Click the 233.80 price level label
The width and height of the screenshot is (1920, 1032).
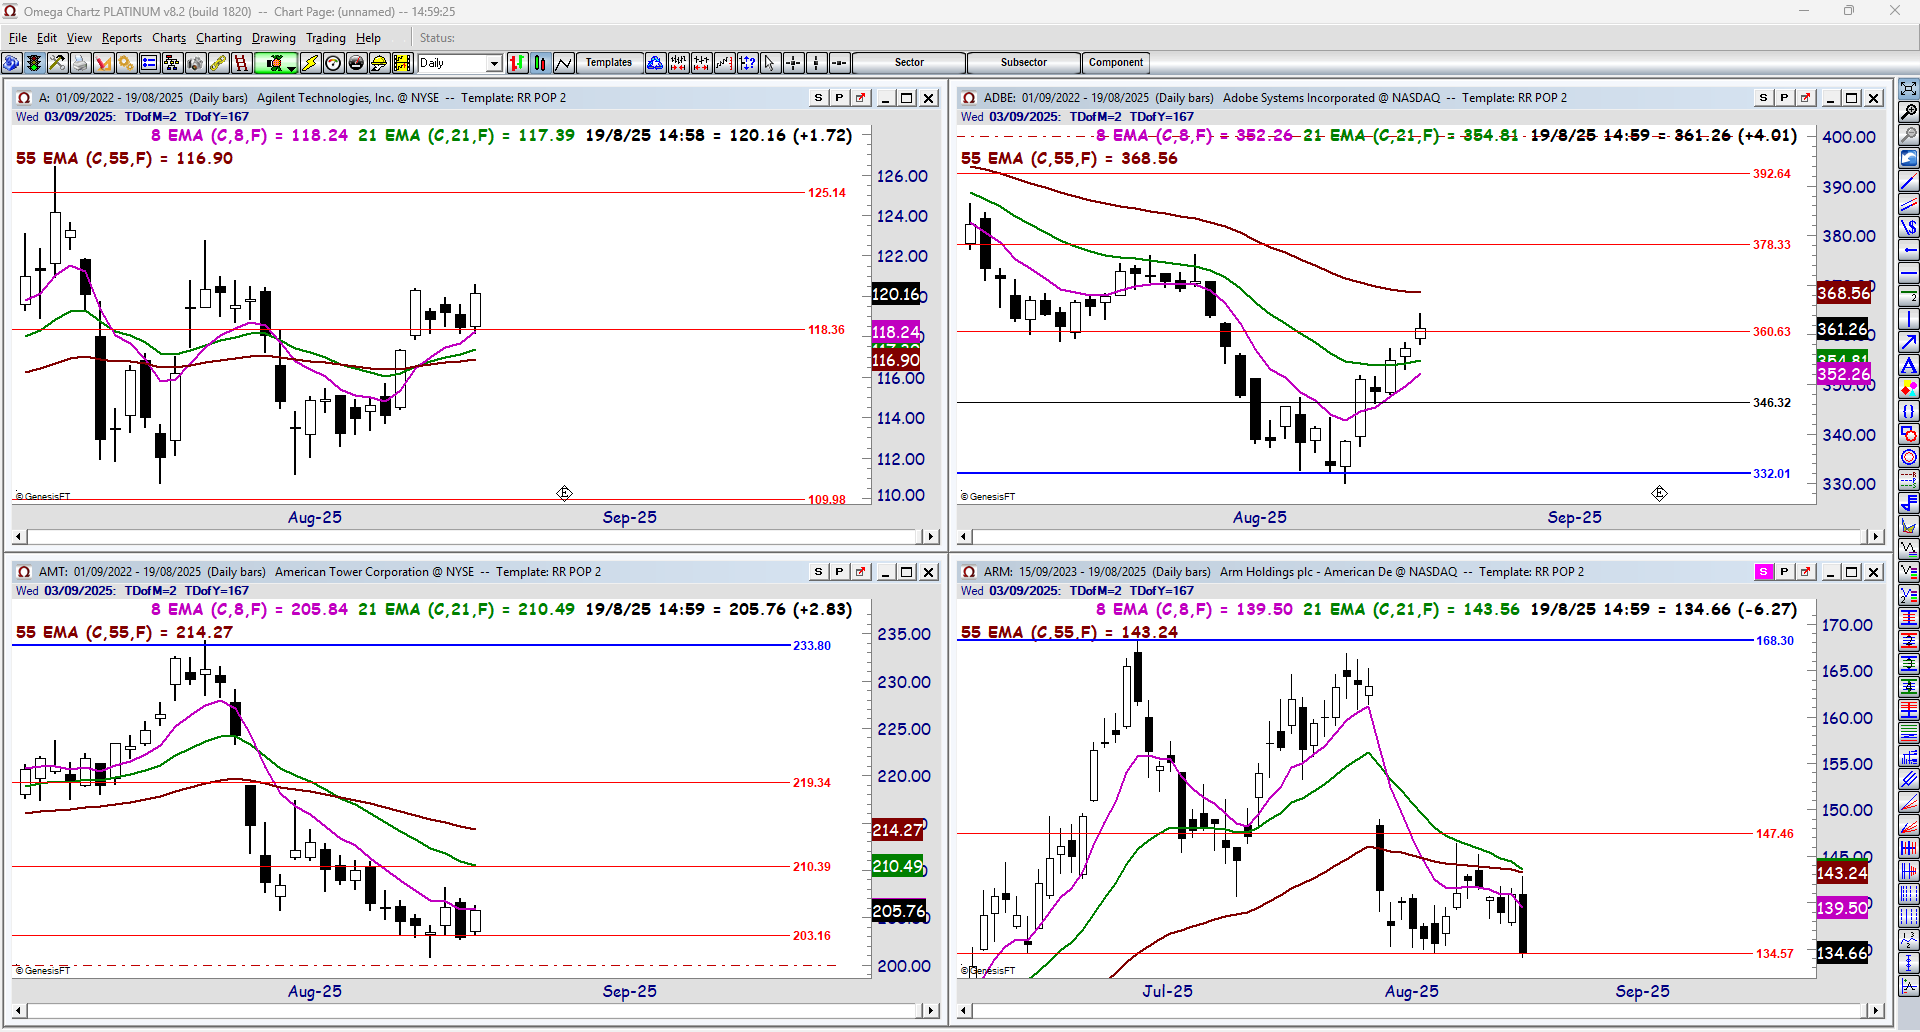click(812, 646)
